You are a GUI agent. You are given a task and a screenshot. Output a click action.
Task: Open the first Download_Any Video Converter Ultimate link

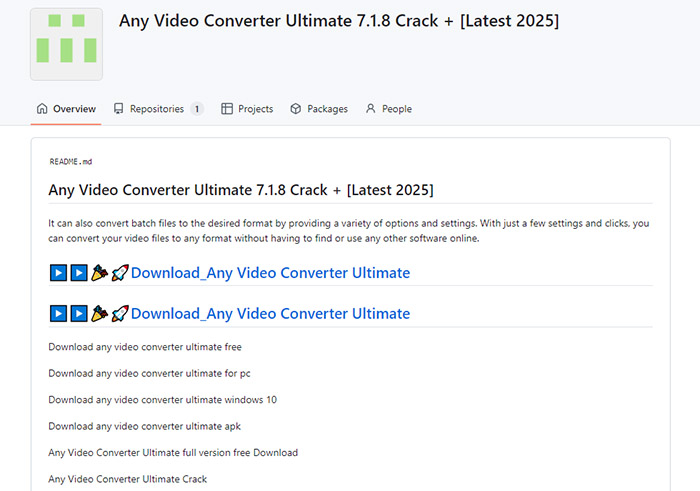[x=271, y=273]
